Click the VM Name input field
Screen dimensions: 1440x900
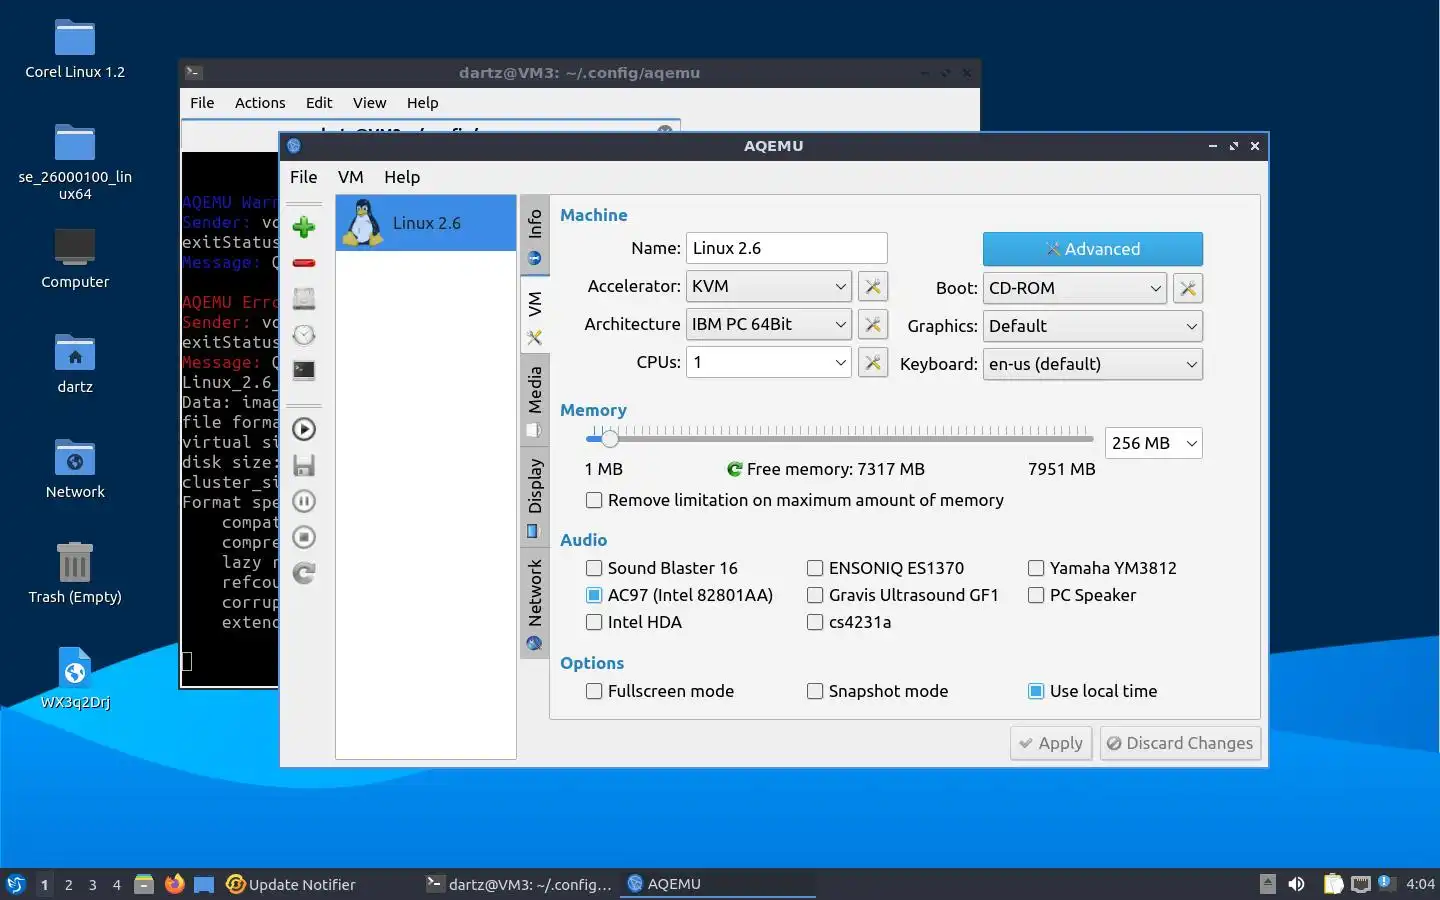(x=787, y=248)
